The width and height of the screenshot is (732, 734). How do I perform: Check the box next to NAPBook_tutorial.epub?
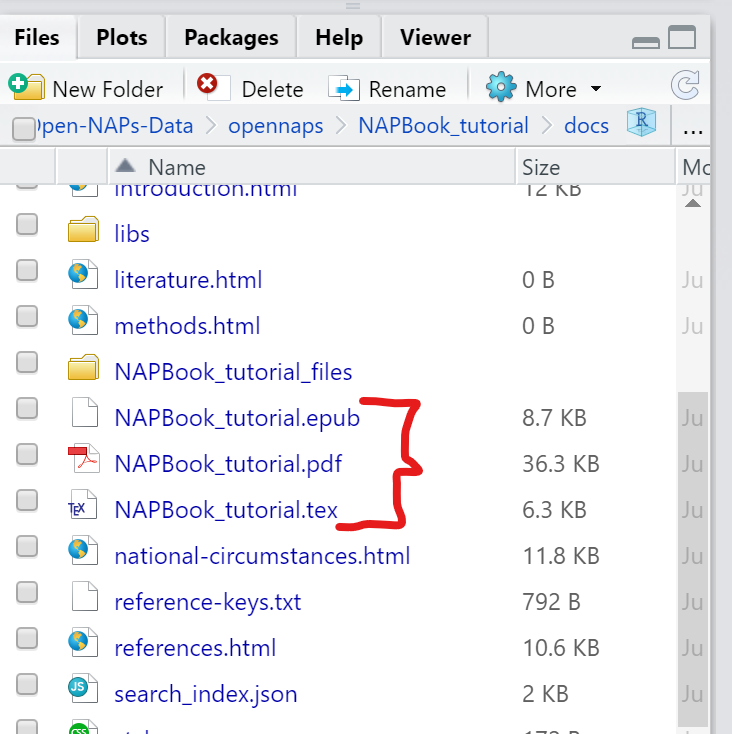click(27, 407)
